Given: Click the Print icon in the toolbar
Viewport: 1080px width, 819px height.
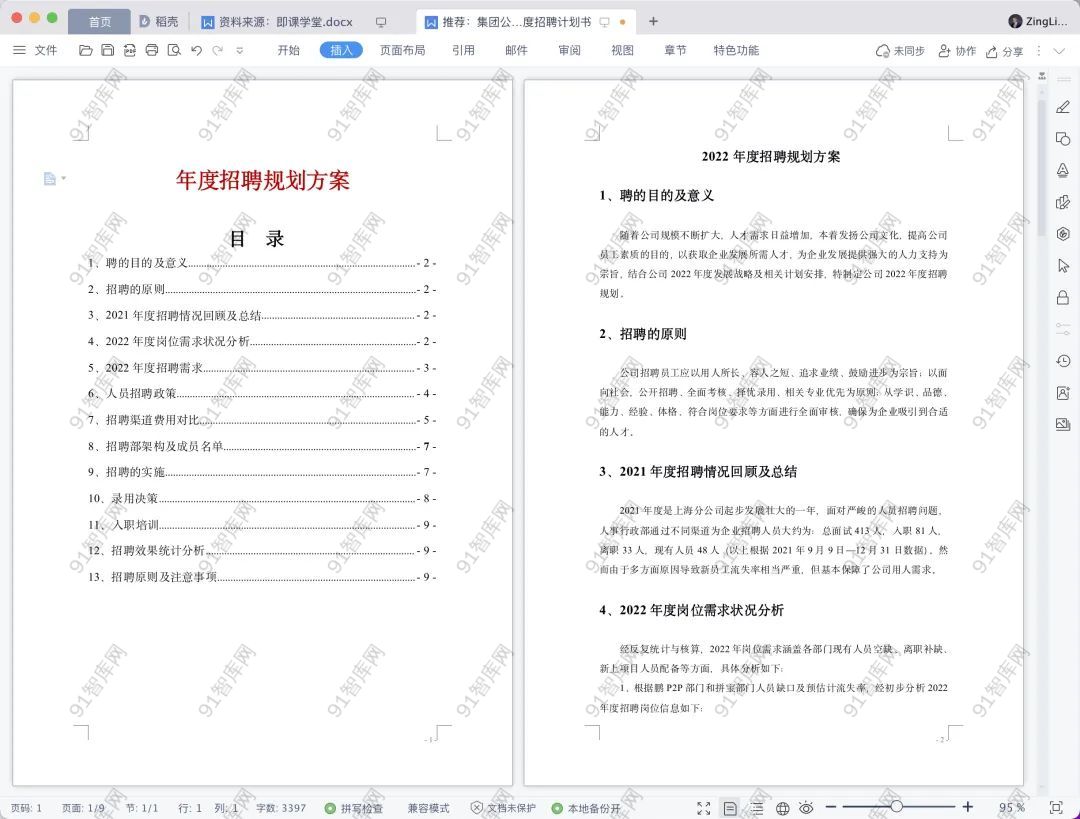Looking at the screenshot, I should point(152,50).
